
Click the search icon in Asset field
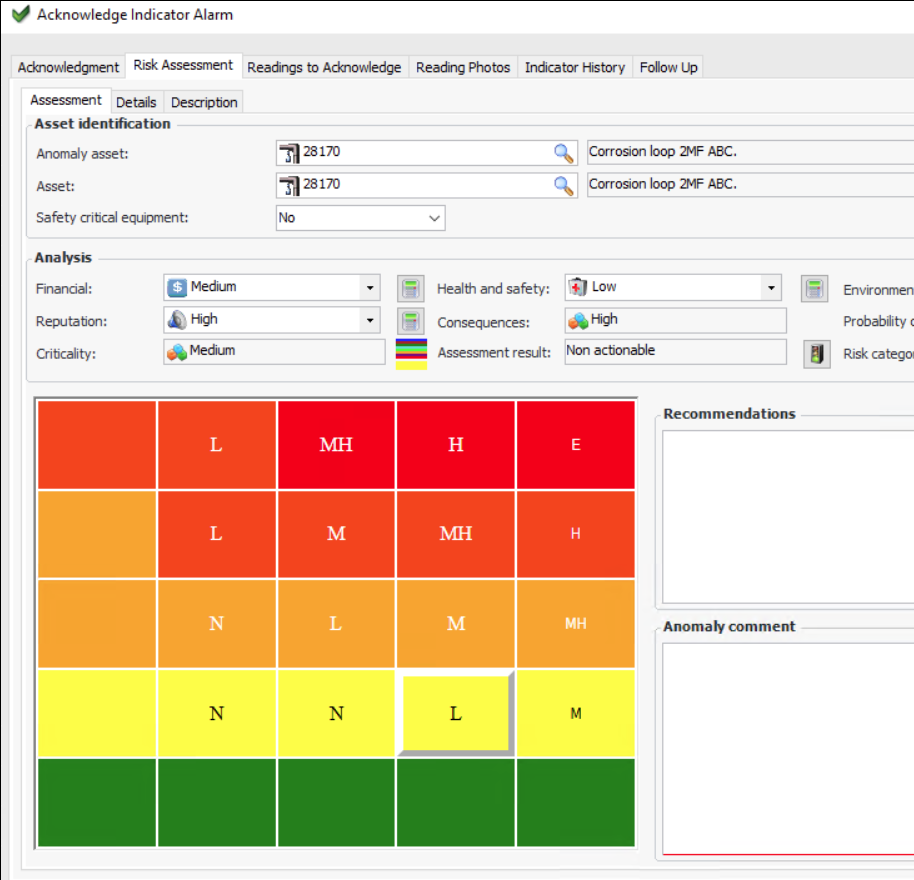pos(564,185)
